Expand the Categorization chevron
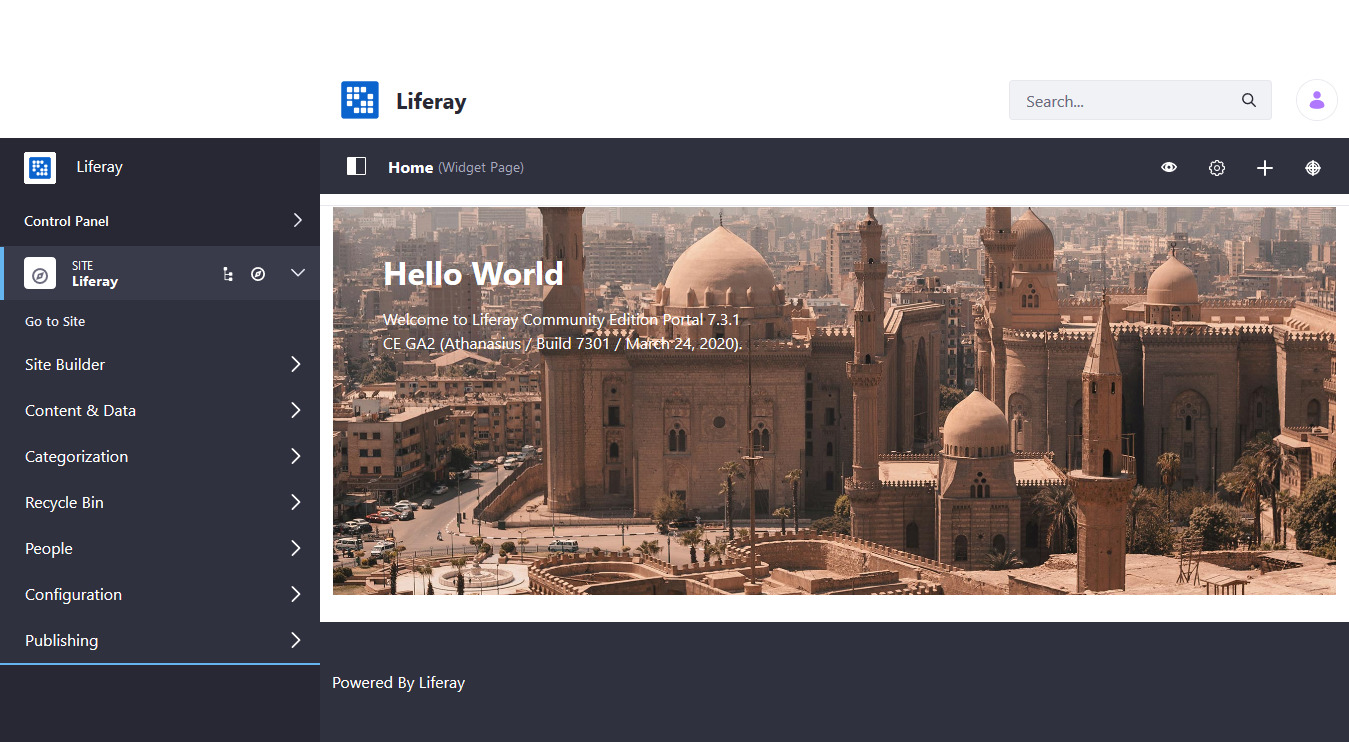The width and height of the screenshot is (1349, 742). click(296, 456)
